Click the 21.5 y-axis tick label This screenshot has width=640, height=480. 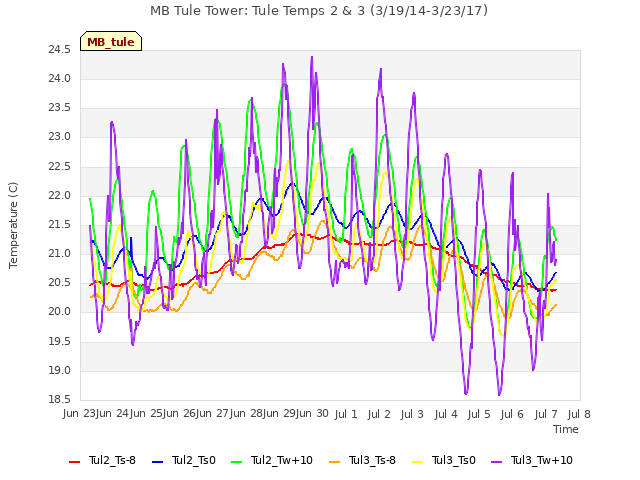pos(60,224)
